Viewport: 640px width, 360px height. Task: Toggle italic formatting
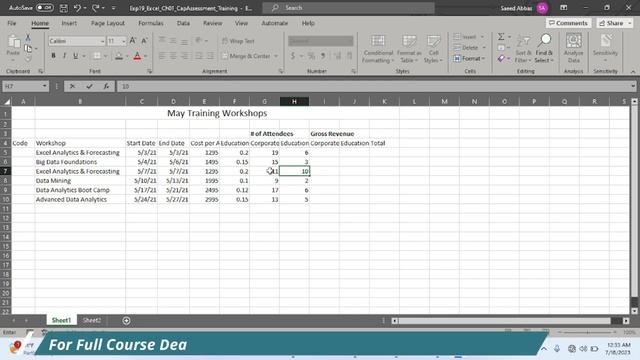point(64,56)
